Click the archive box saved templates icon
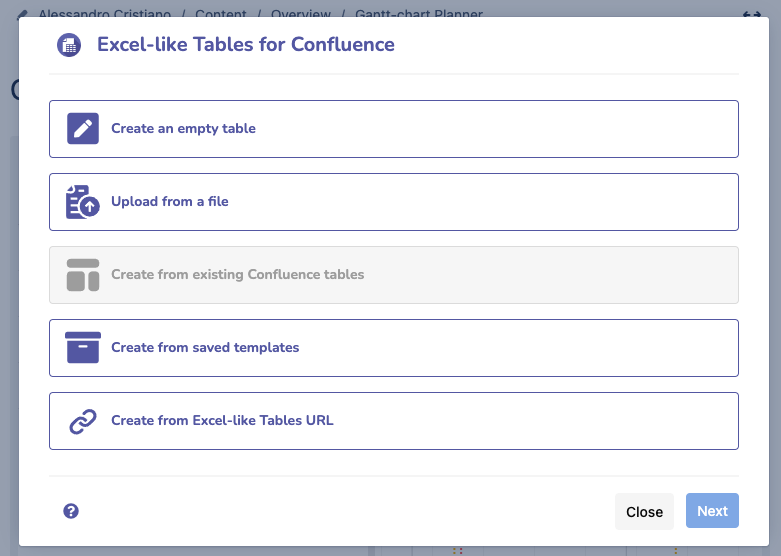The width and height of the screenshot is (781, 556). 83,348
